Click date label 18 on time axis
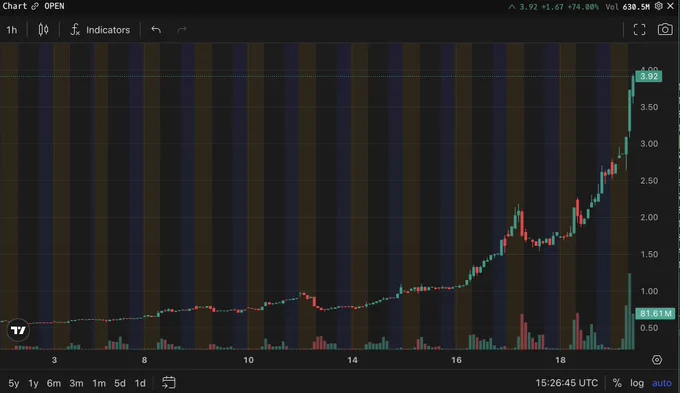Image resolution: width=680 pixels, height=393 pixels. (560, 360)
